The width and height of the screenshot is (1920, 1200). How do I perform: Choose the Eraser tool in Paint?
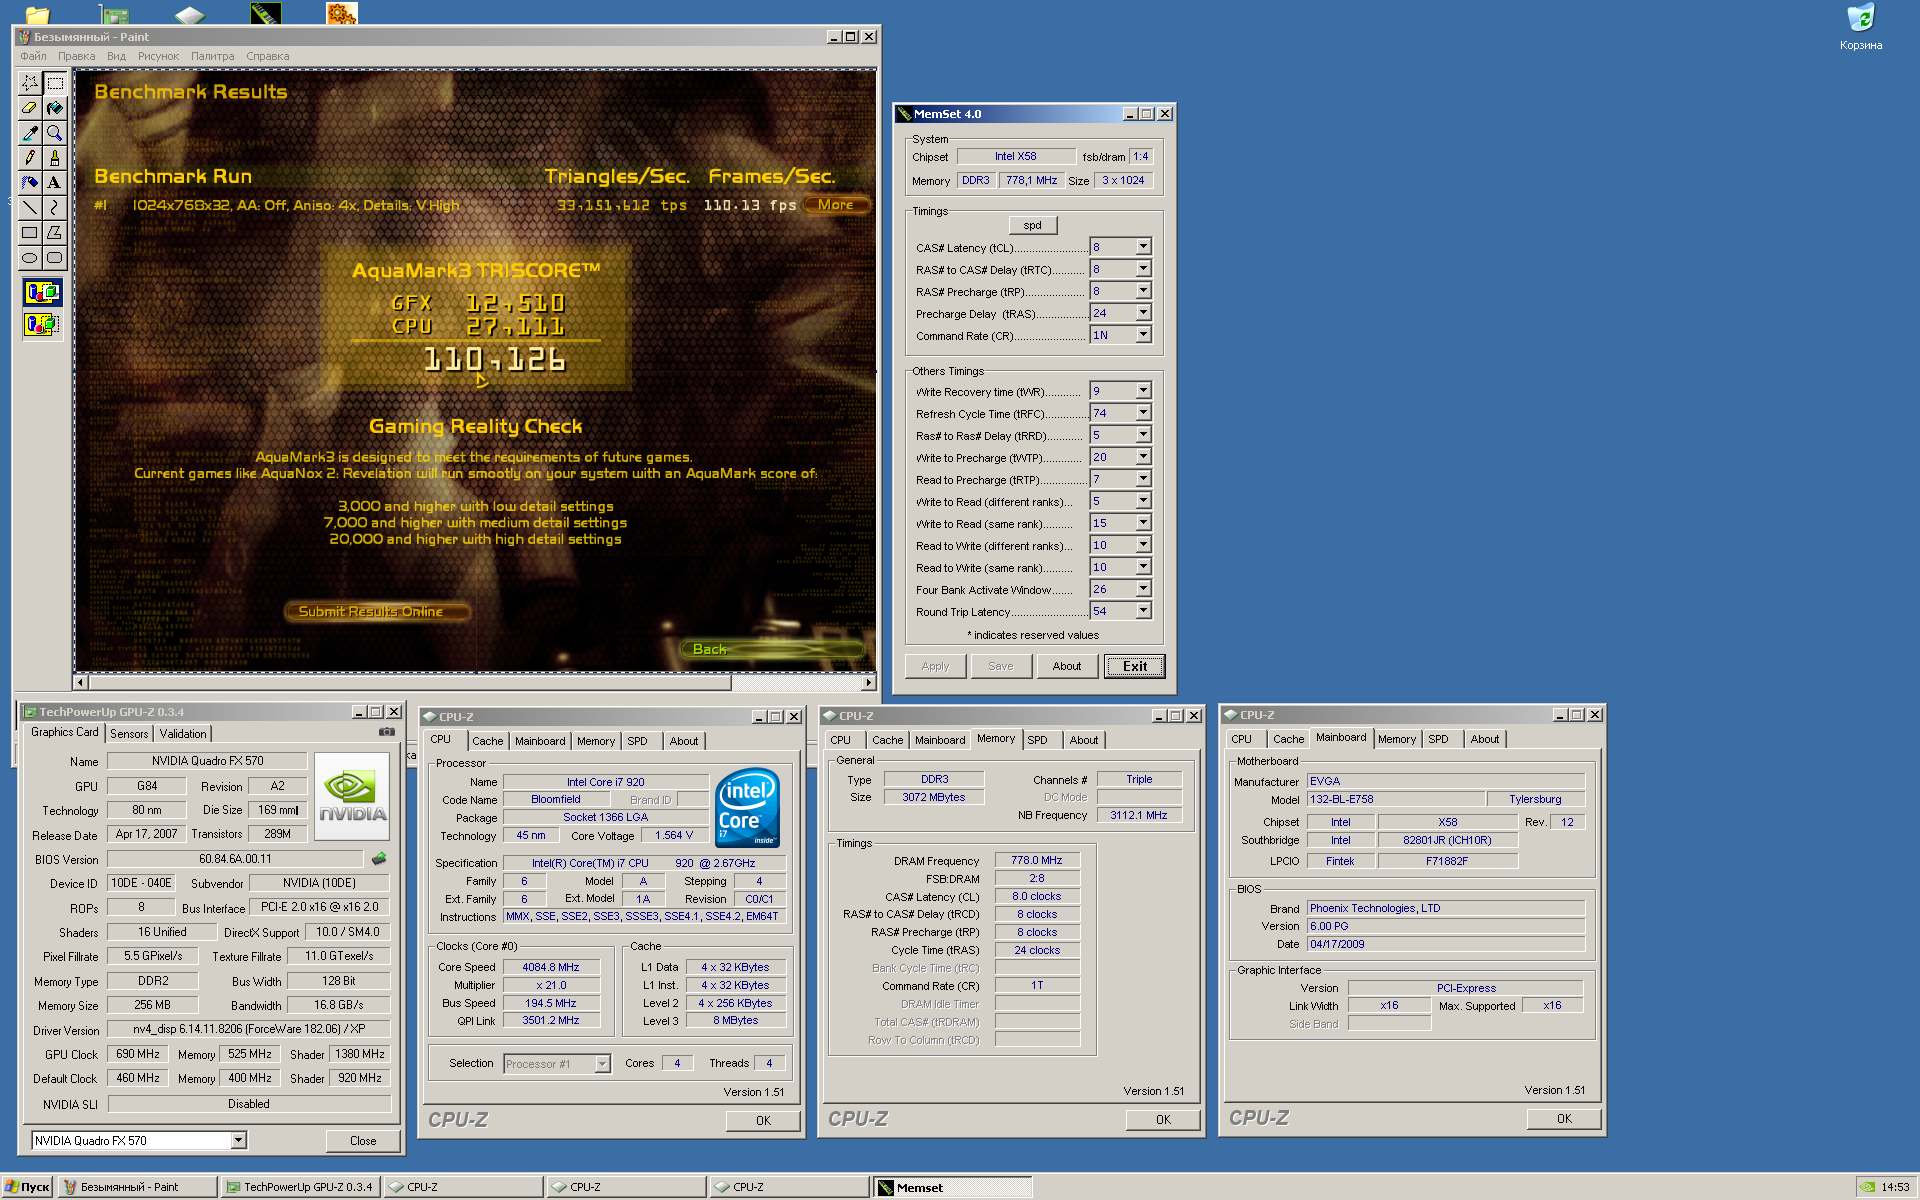30,108
